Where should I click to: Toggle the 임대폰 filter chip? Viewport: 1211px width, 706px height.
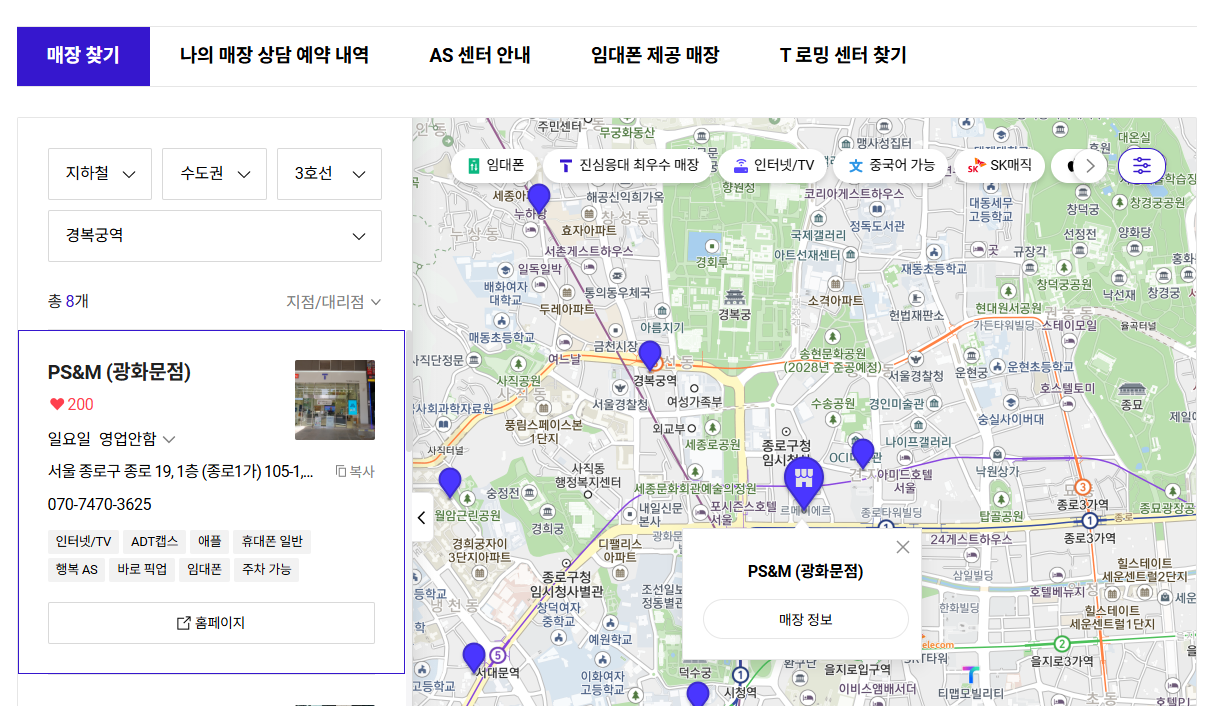point(495,166)
